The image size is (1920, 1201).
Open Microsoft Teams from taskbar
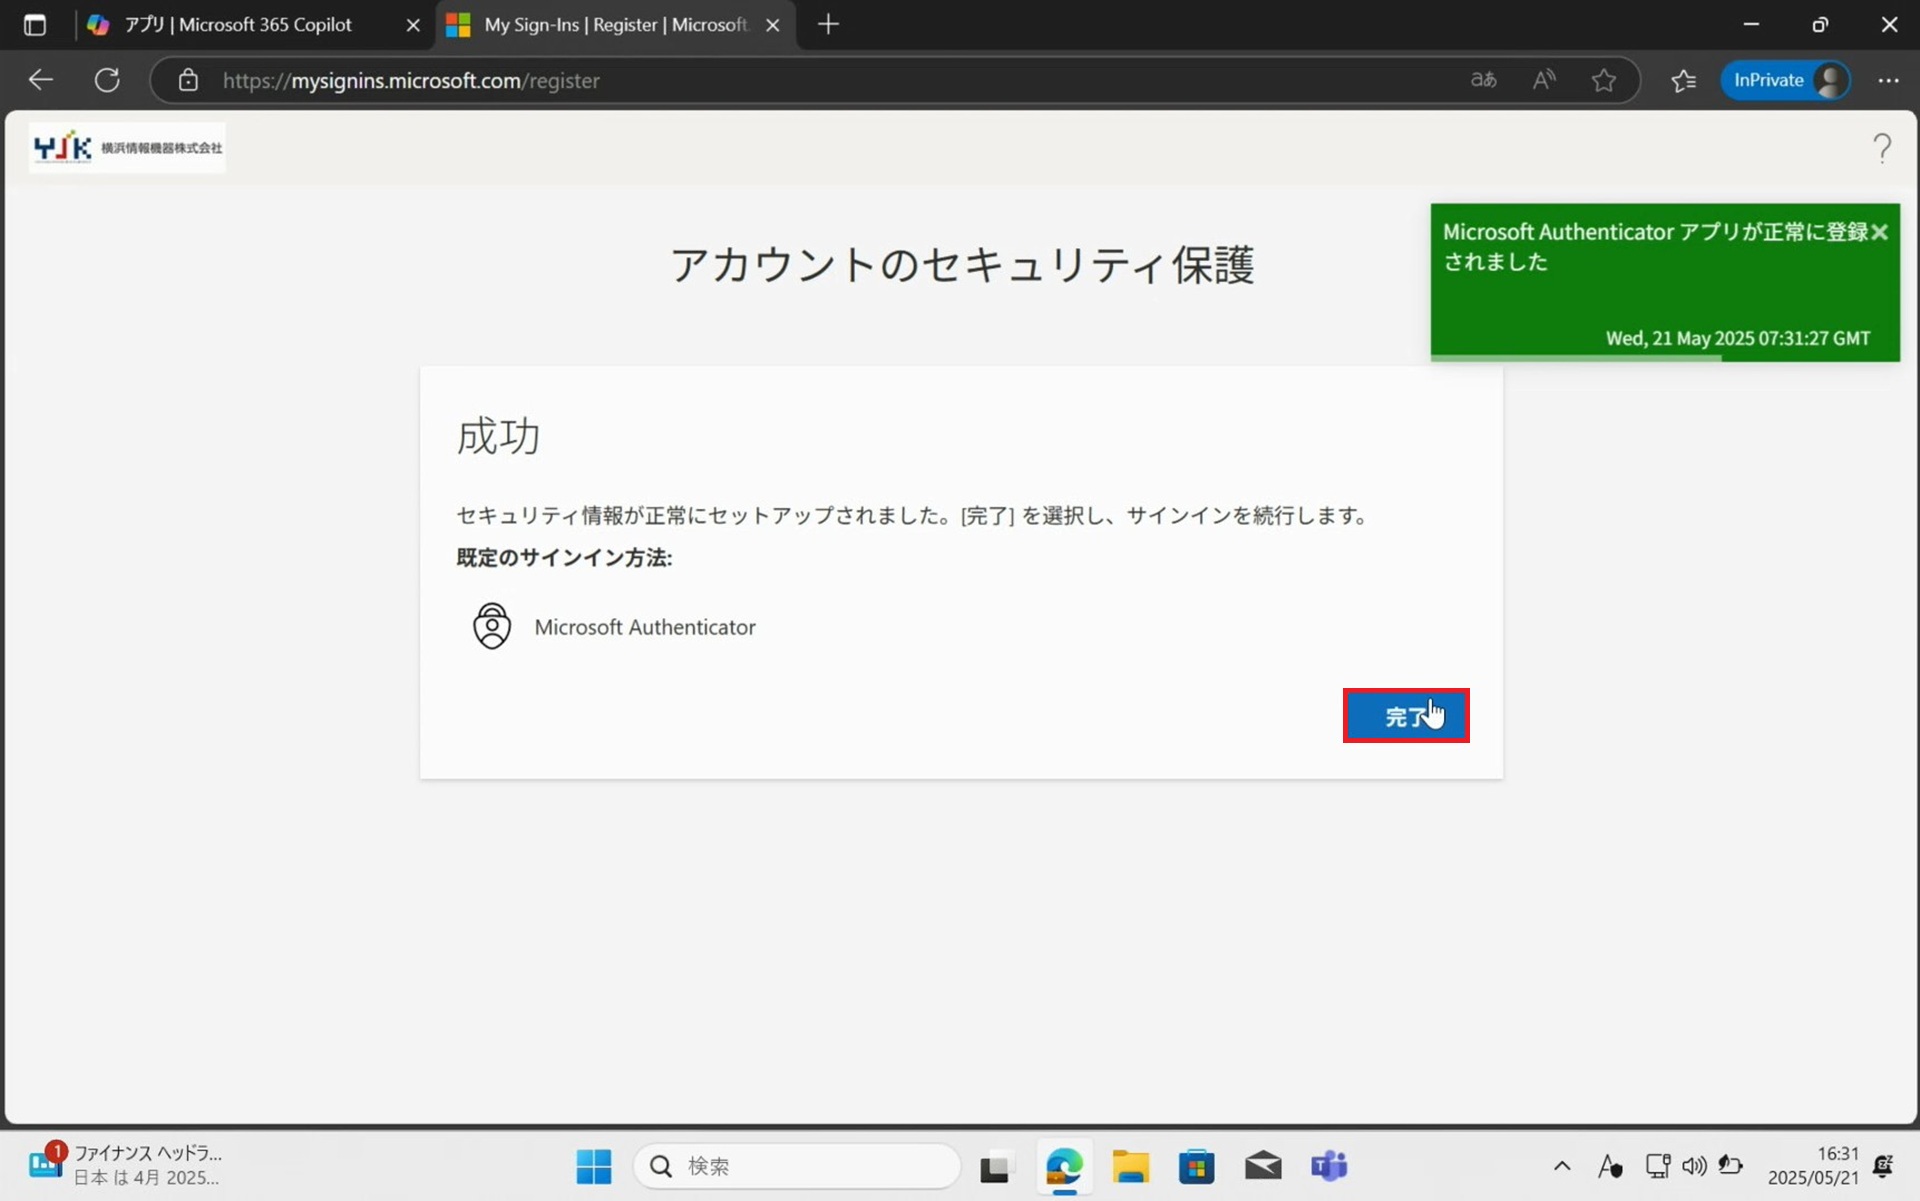point(1329,1166)
